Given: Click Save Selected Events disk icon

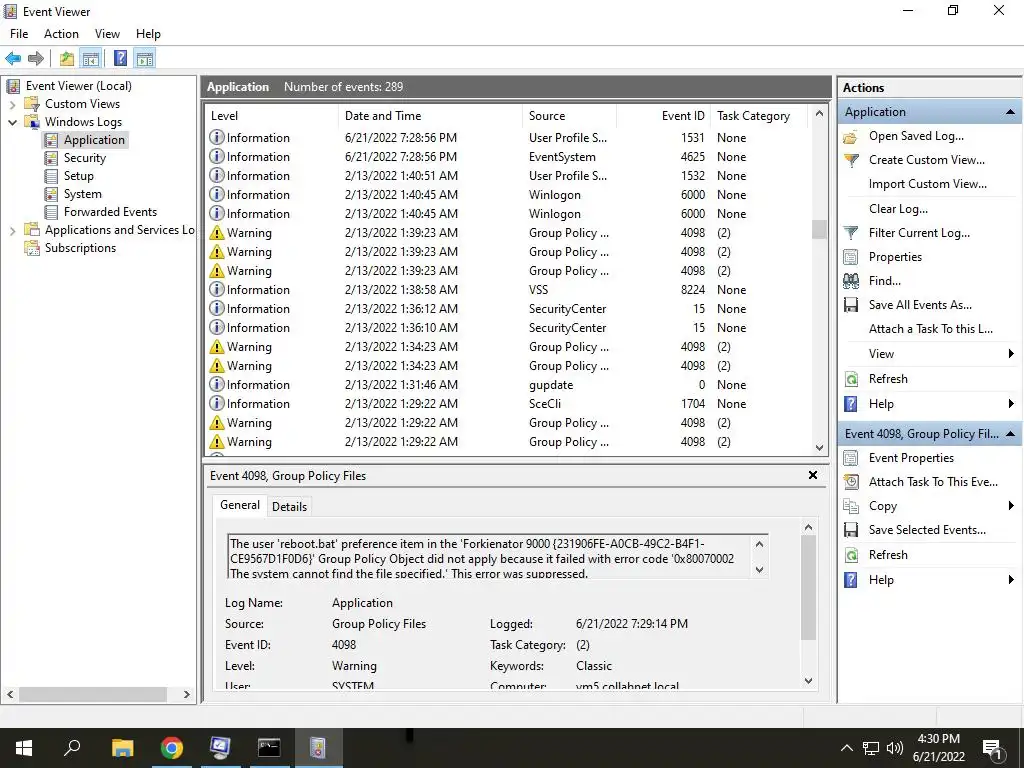Looking at the screenshot, I should point(851,530).
